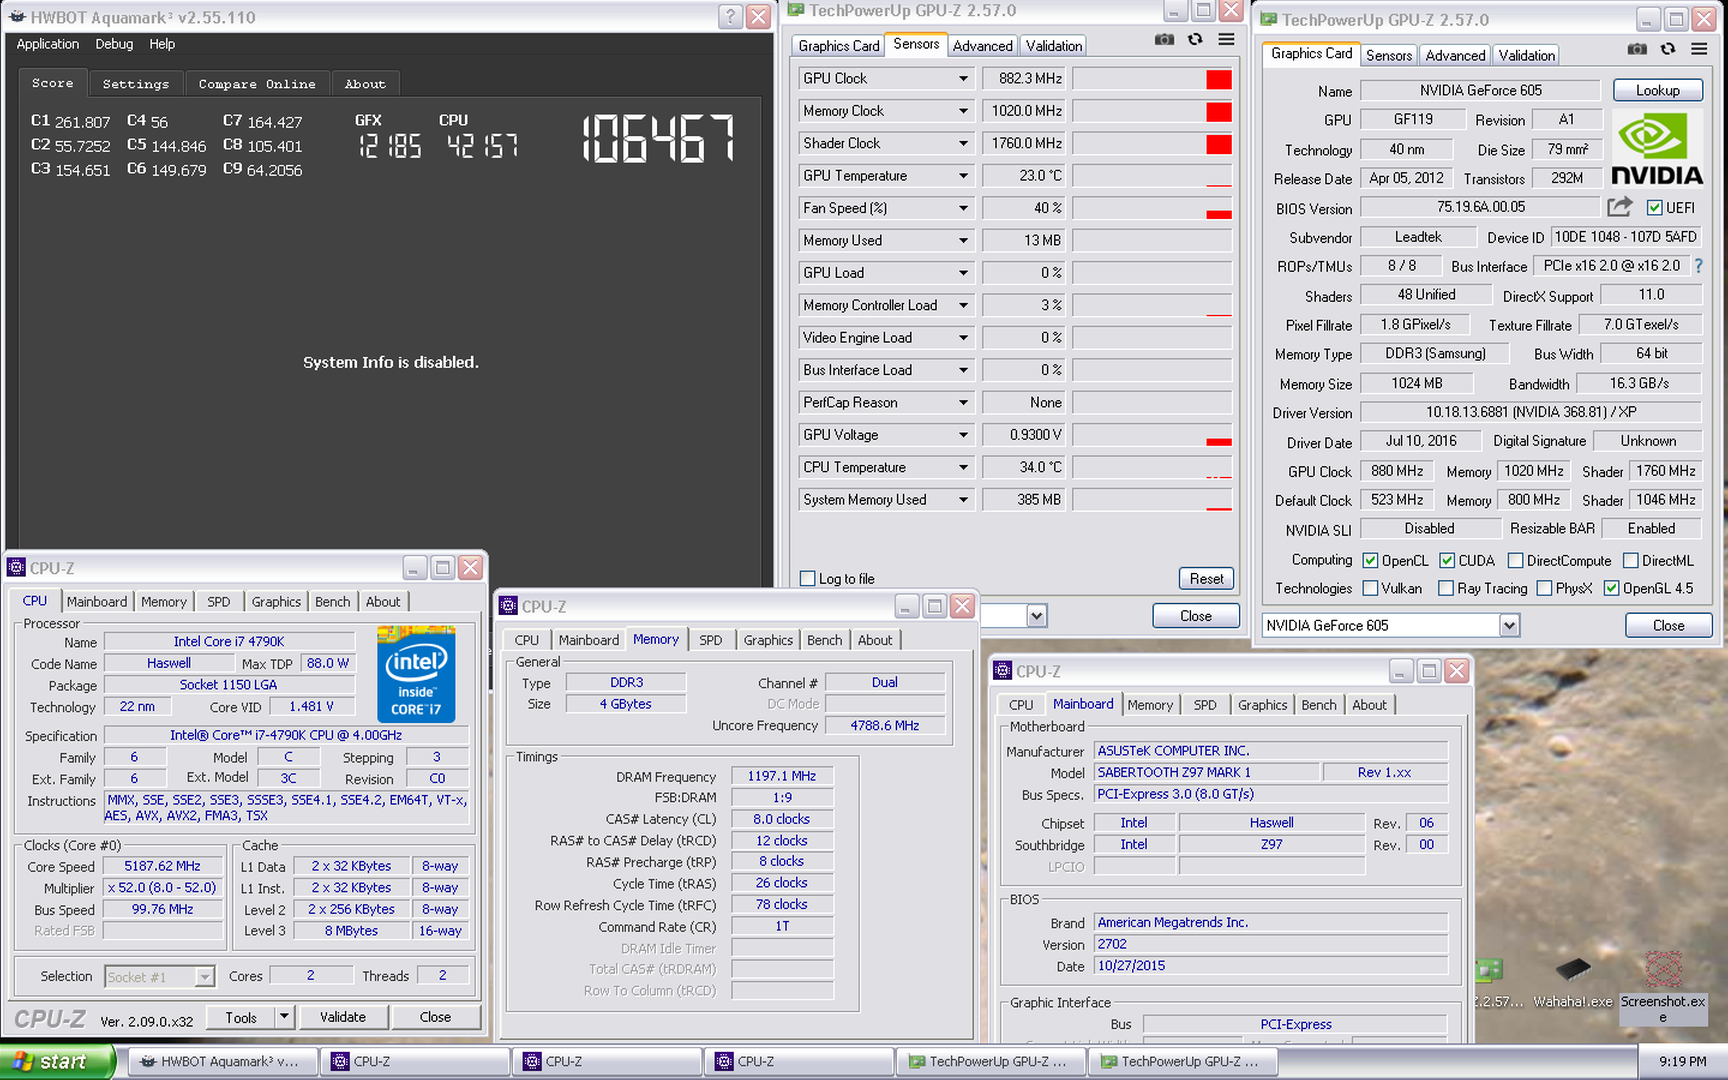
Task: Click the Fan Speed sensor graph
Action: (1152, 208)
